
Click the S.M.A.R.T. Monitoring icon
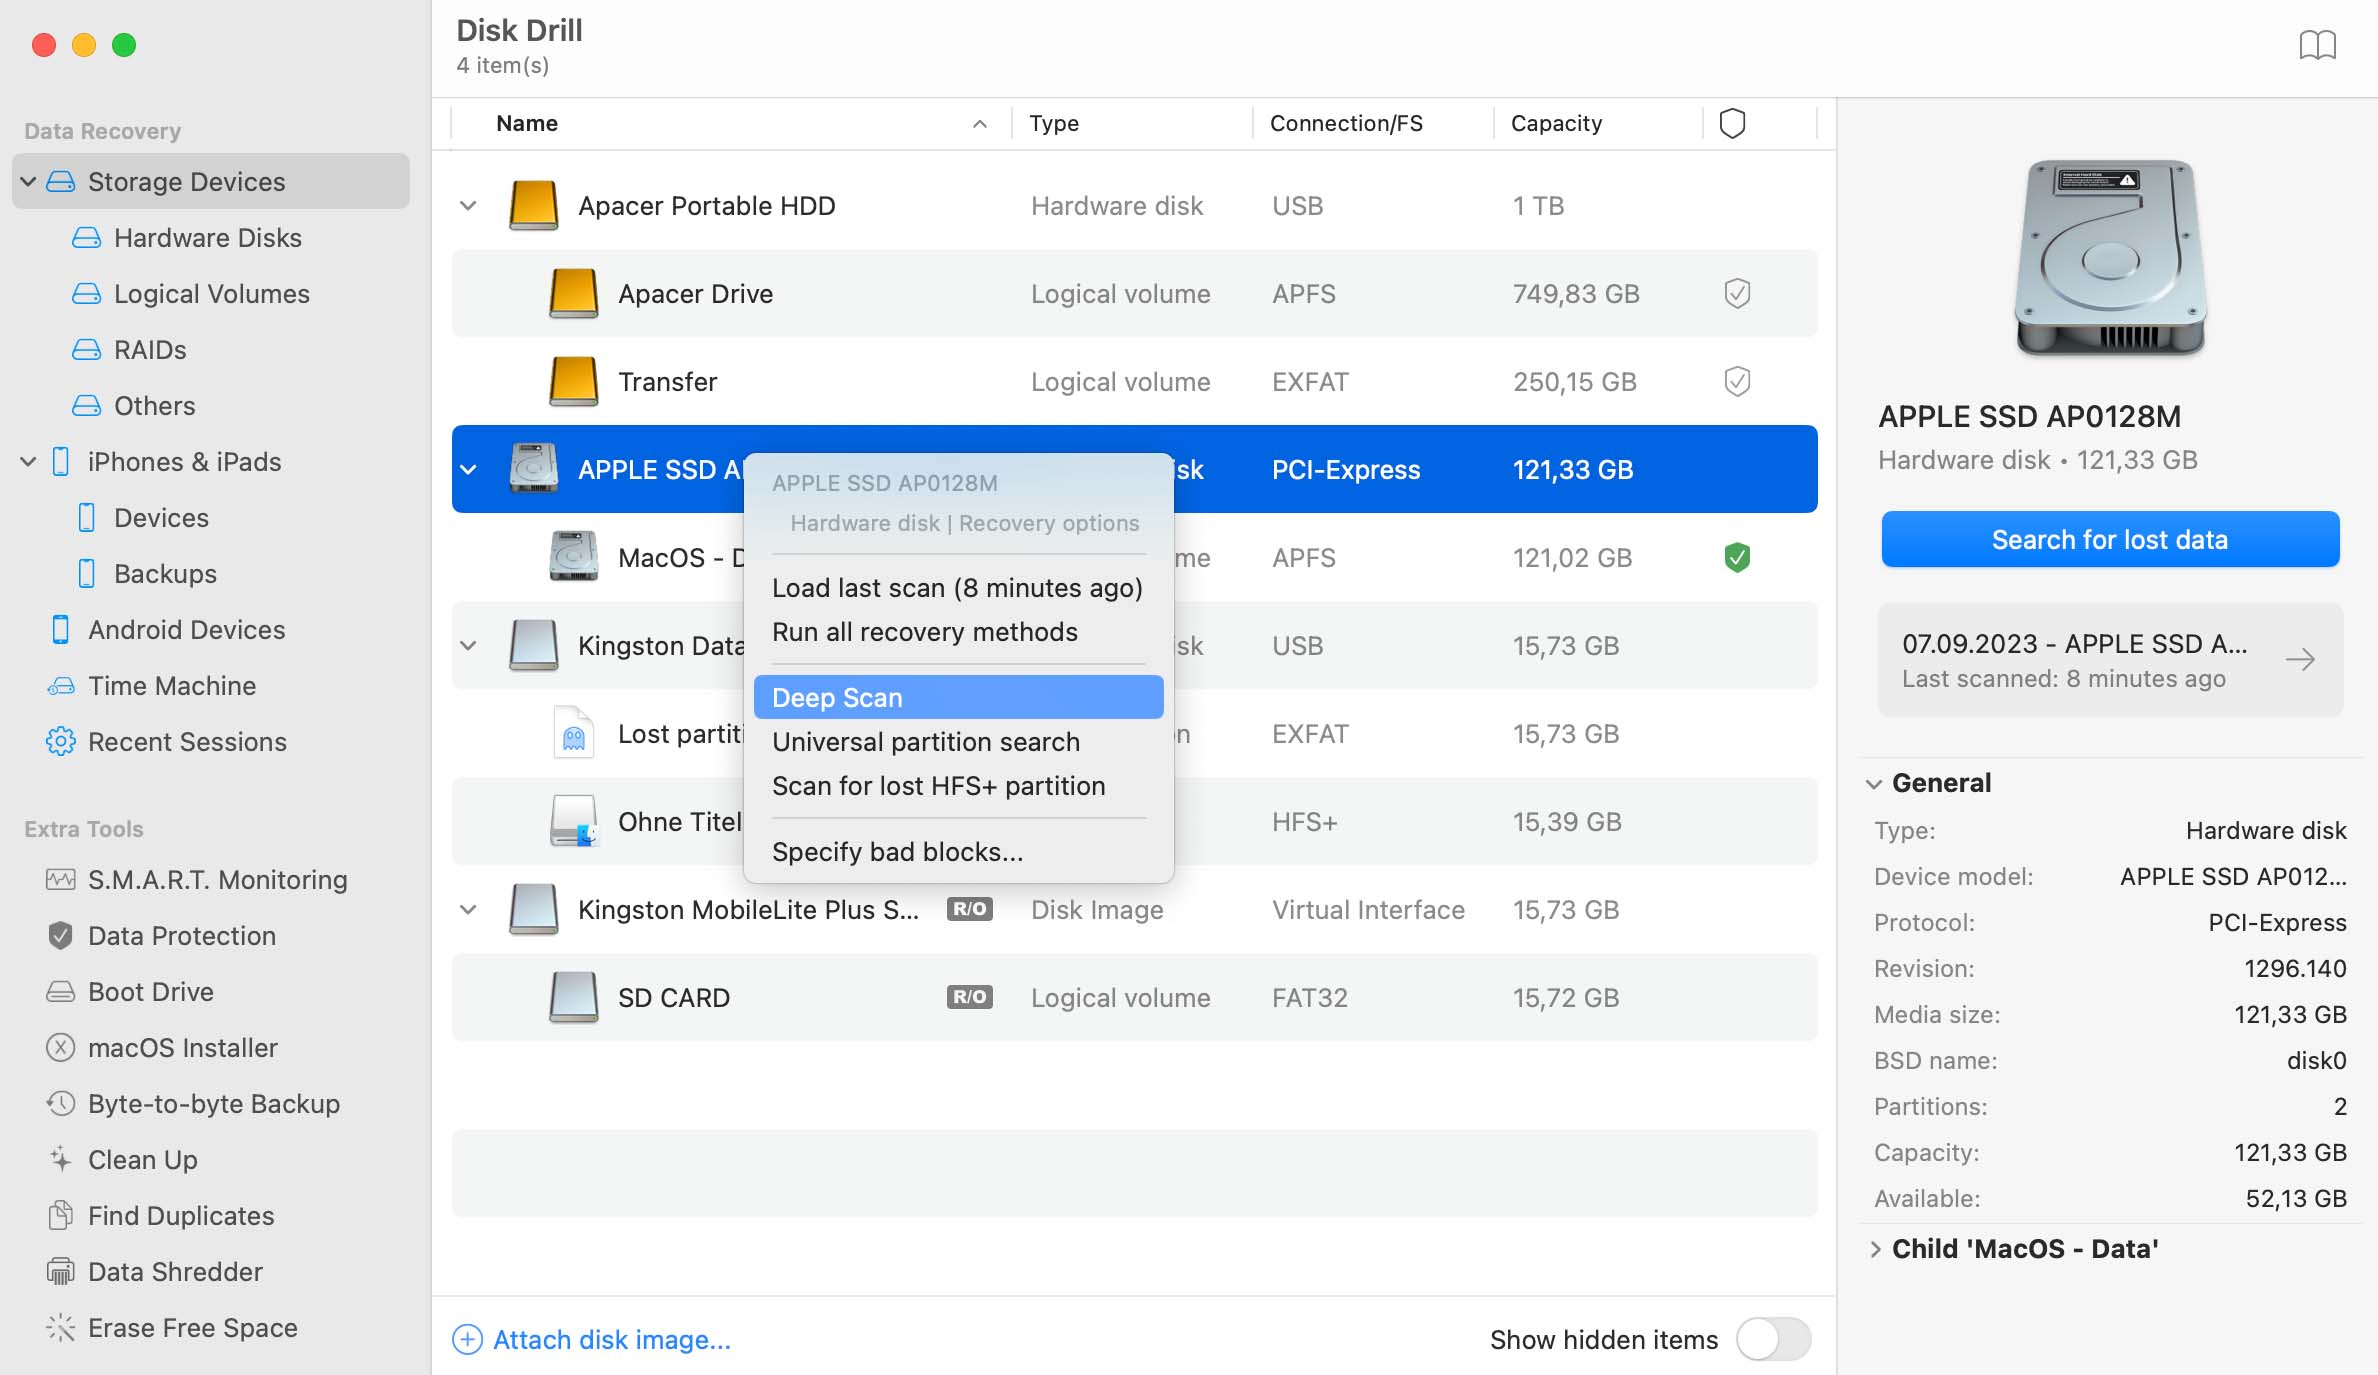tap(61, 879)
